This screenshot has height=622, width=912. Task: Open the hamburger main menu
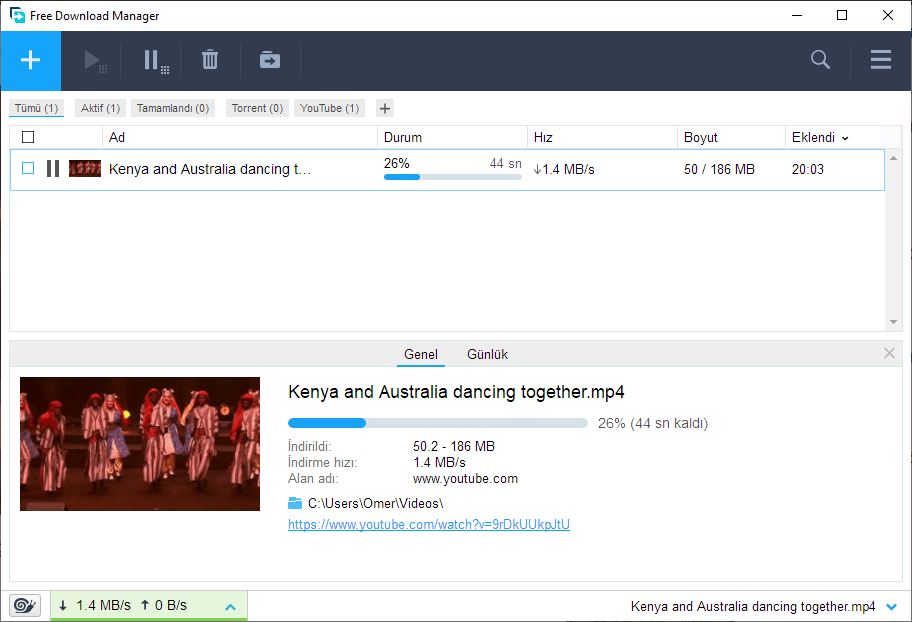(x=880, y=60)
